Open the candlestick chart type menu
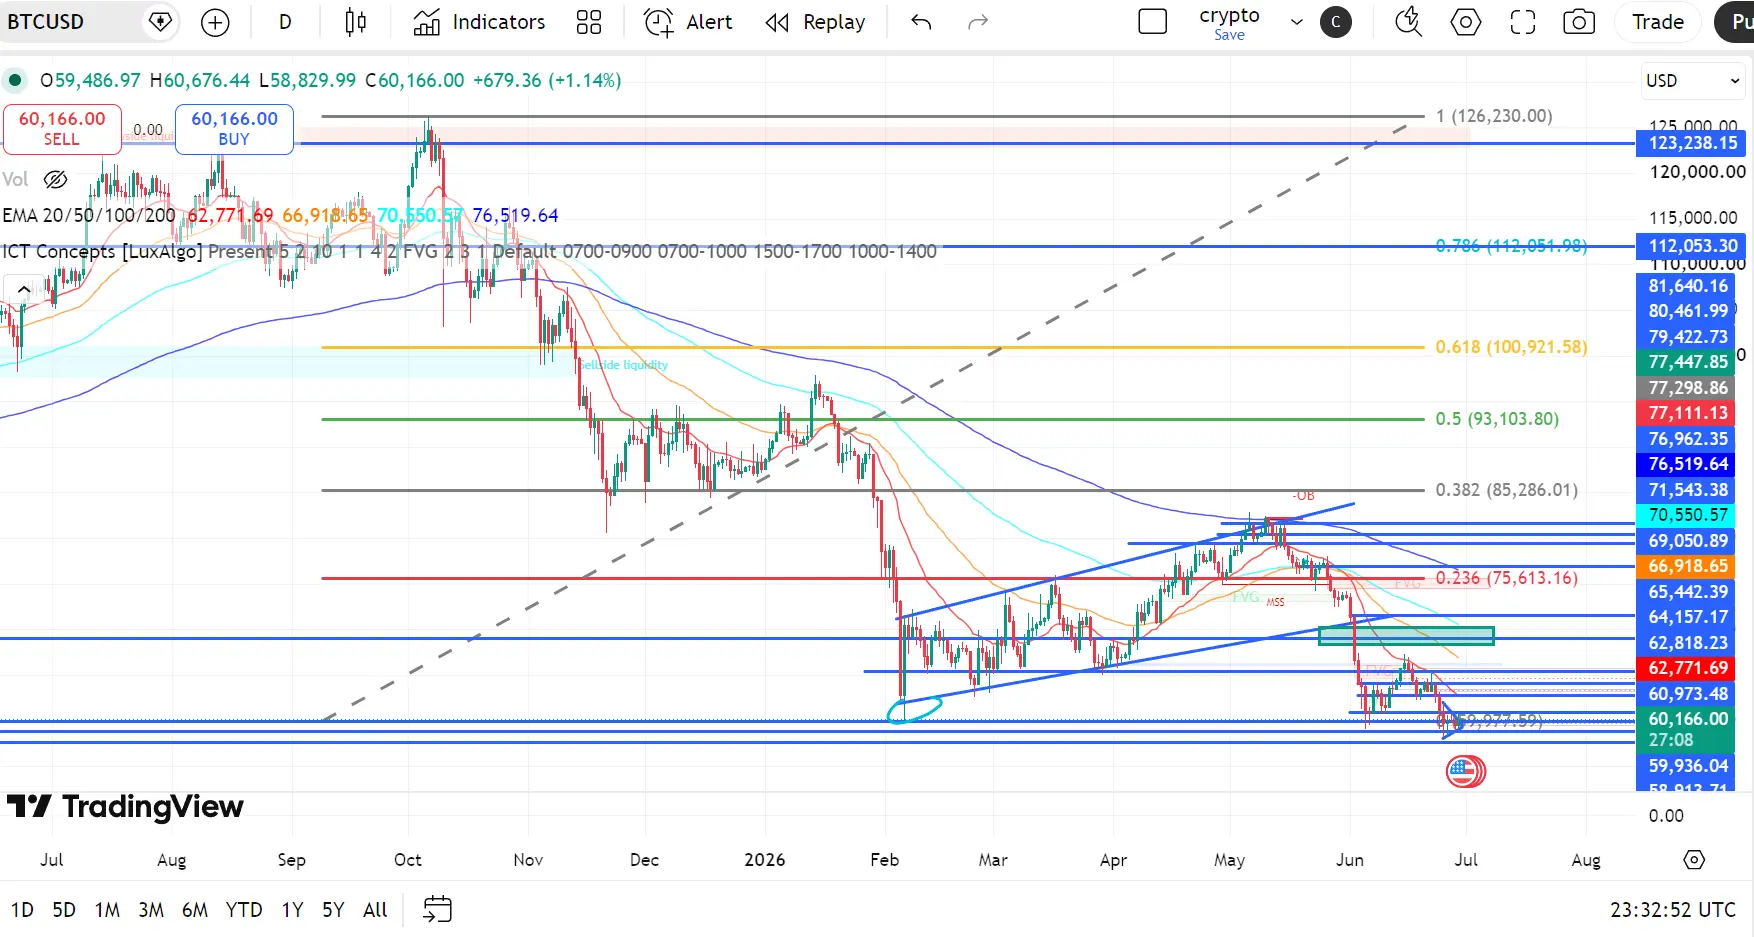The image size is (1754, 937). coord(355,22)
